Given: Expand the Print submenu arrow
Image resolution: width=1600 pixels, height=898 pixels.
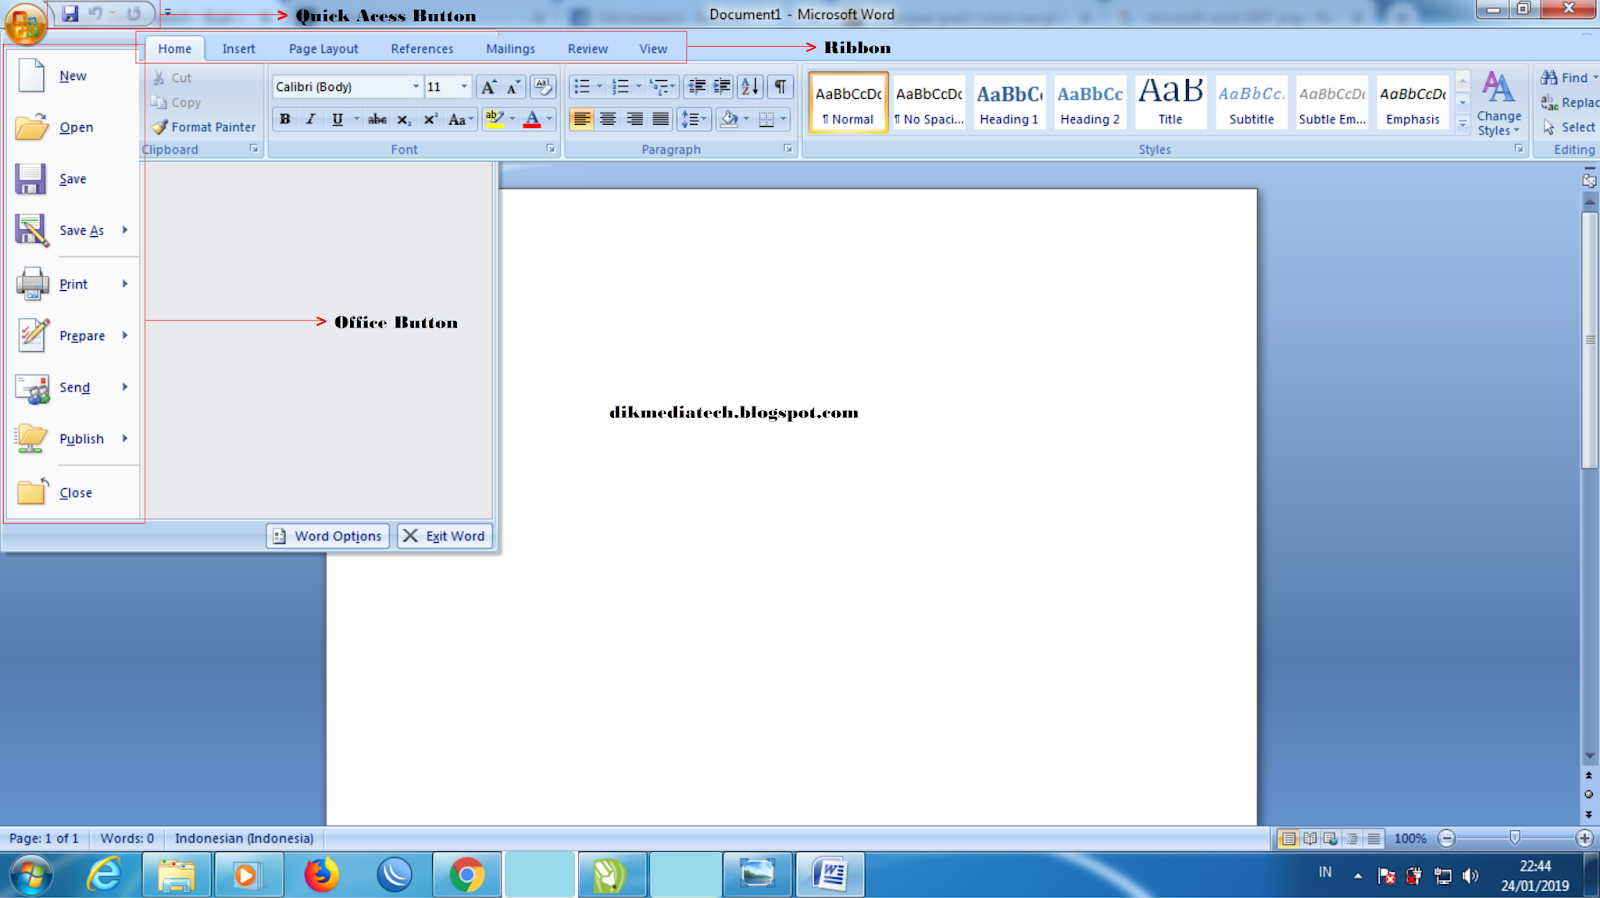Looking at the screenshot, I should [125, 284].
